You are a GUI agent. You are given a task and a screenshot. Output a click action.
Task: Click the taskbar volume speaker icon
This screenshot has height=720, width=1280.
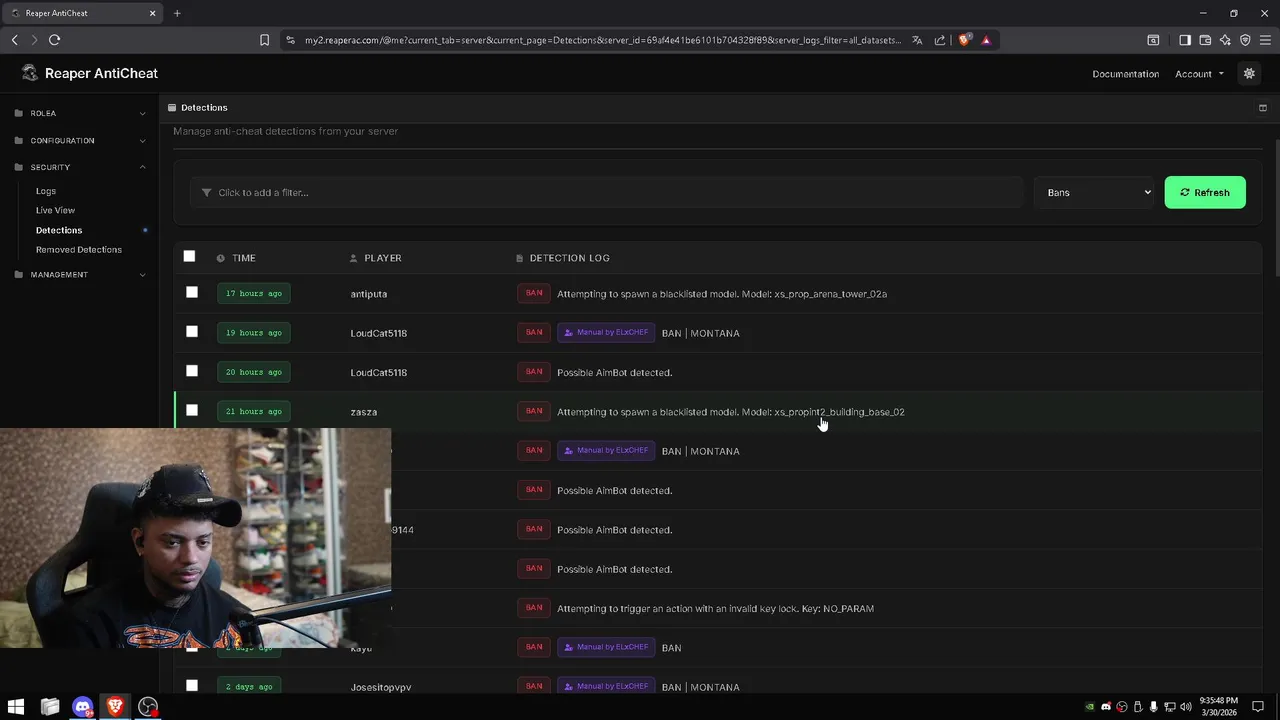(x=1186, y=707)
